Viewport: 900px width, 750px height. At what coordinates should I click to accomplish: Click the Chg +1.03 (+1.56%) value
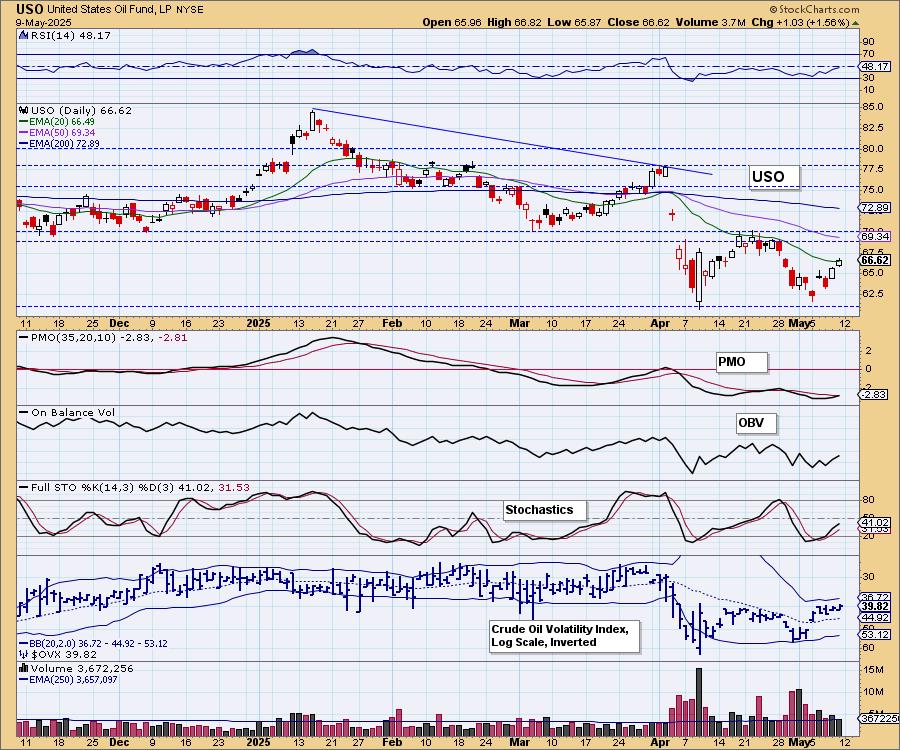(x=801, y=22)
